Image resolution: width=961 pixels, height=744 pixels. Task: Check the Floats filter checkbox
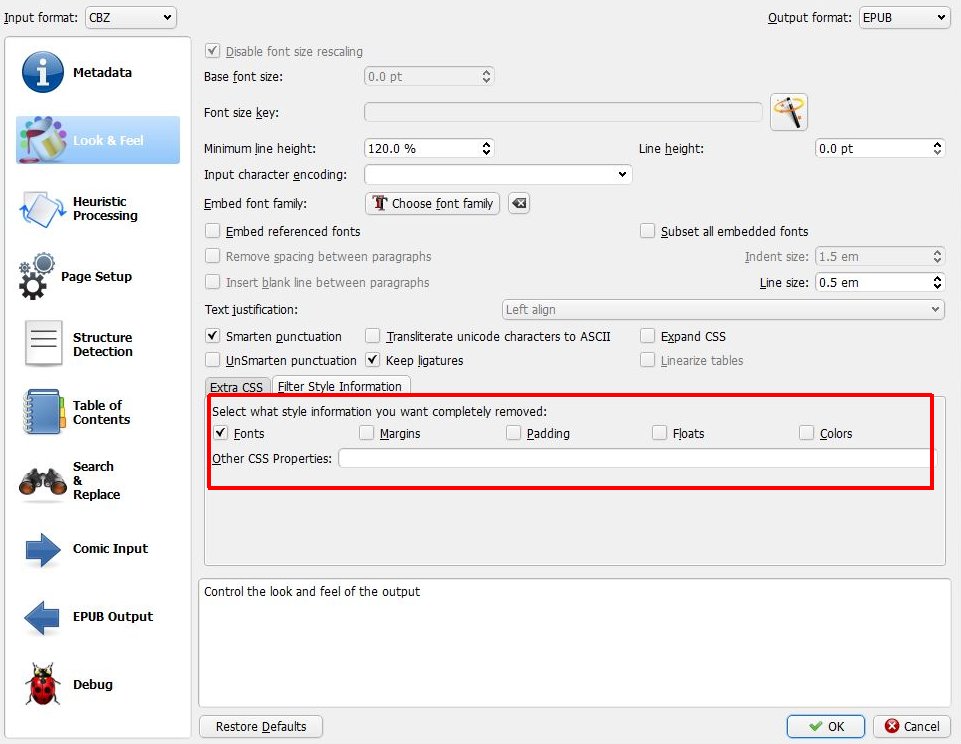[x=659, y=433]
